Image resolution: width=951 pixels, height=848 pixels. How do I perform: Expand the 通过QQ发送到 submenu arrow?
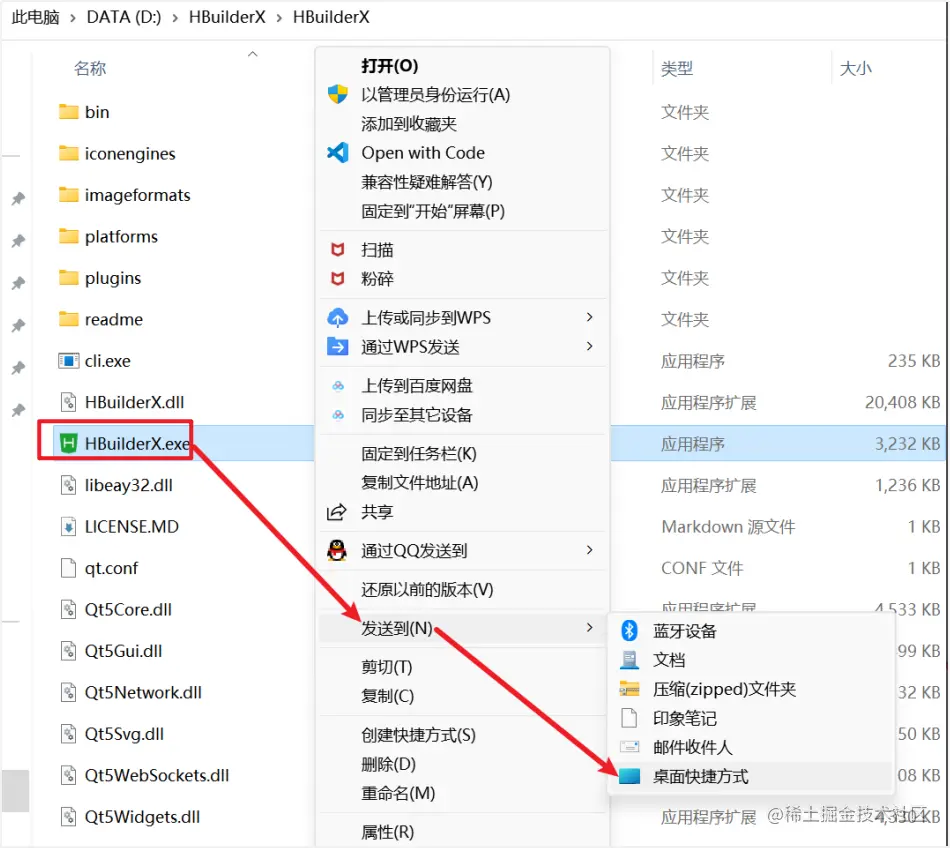pos(590,550)
